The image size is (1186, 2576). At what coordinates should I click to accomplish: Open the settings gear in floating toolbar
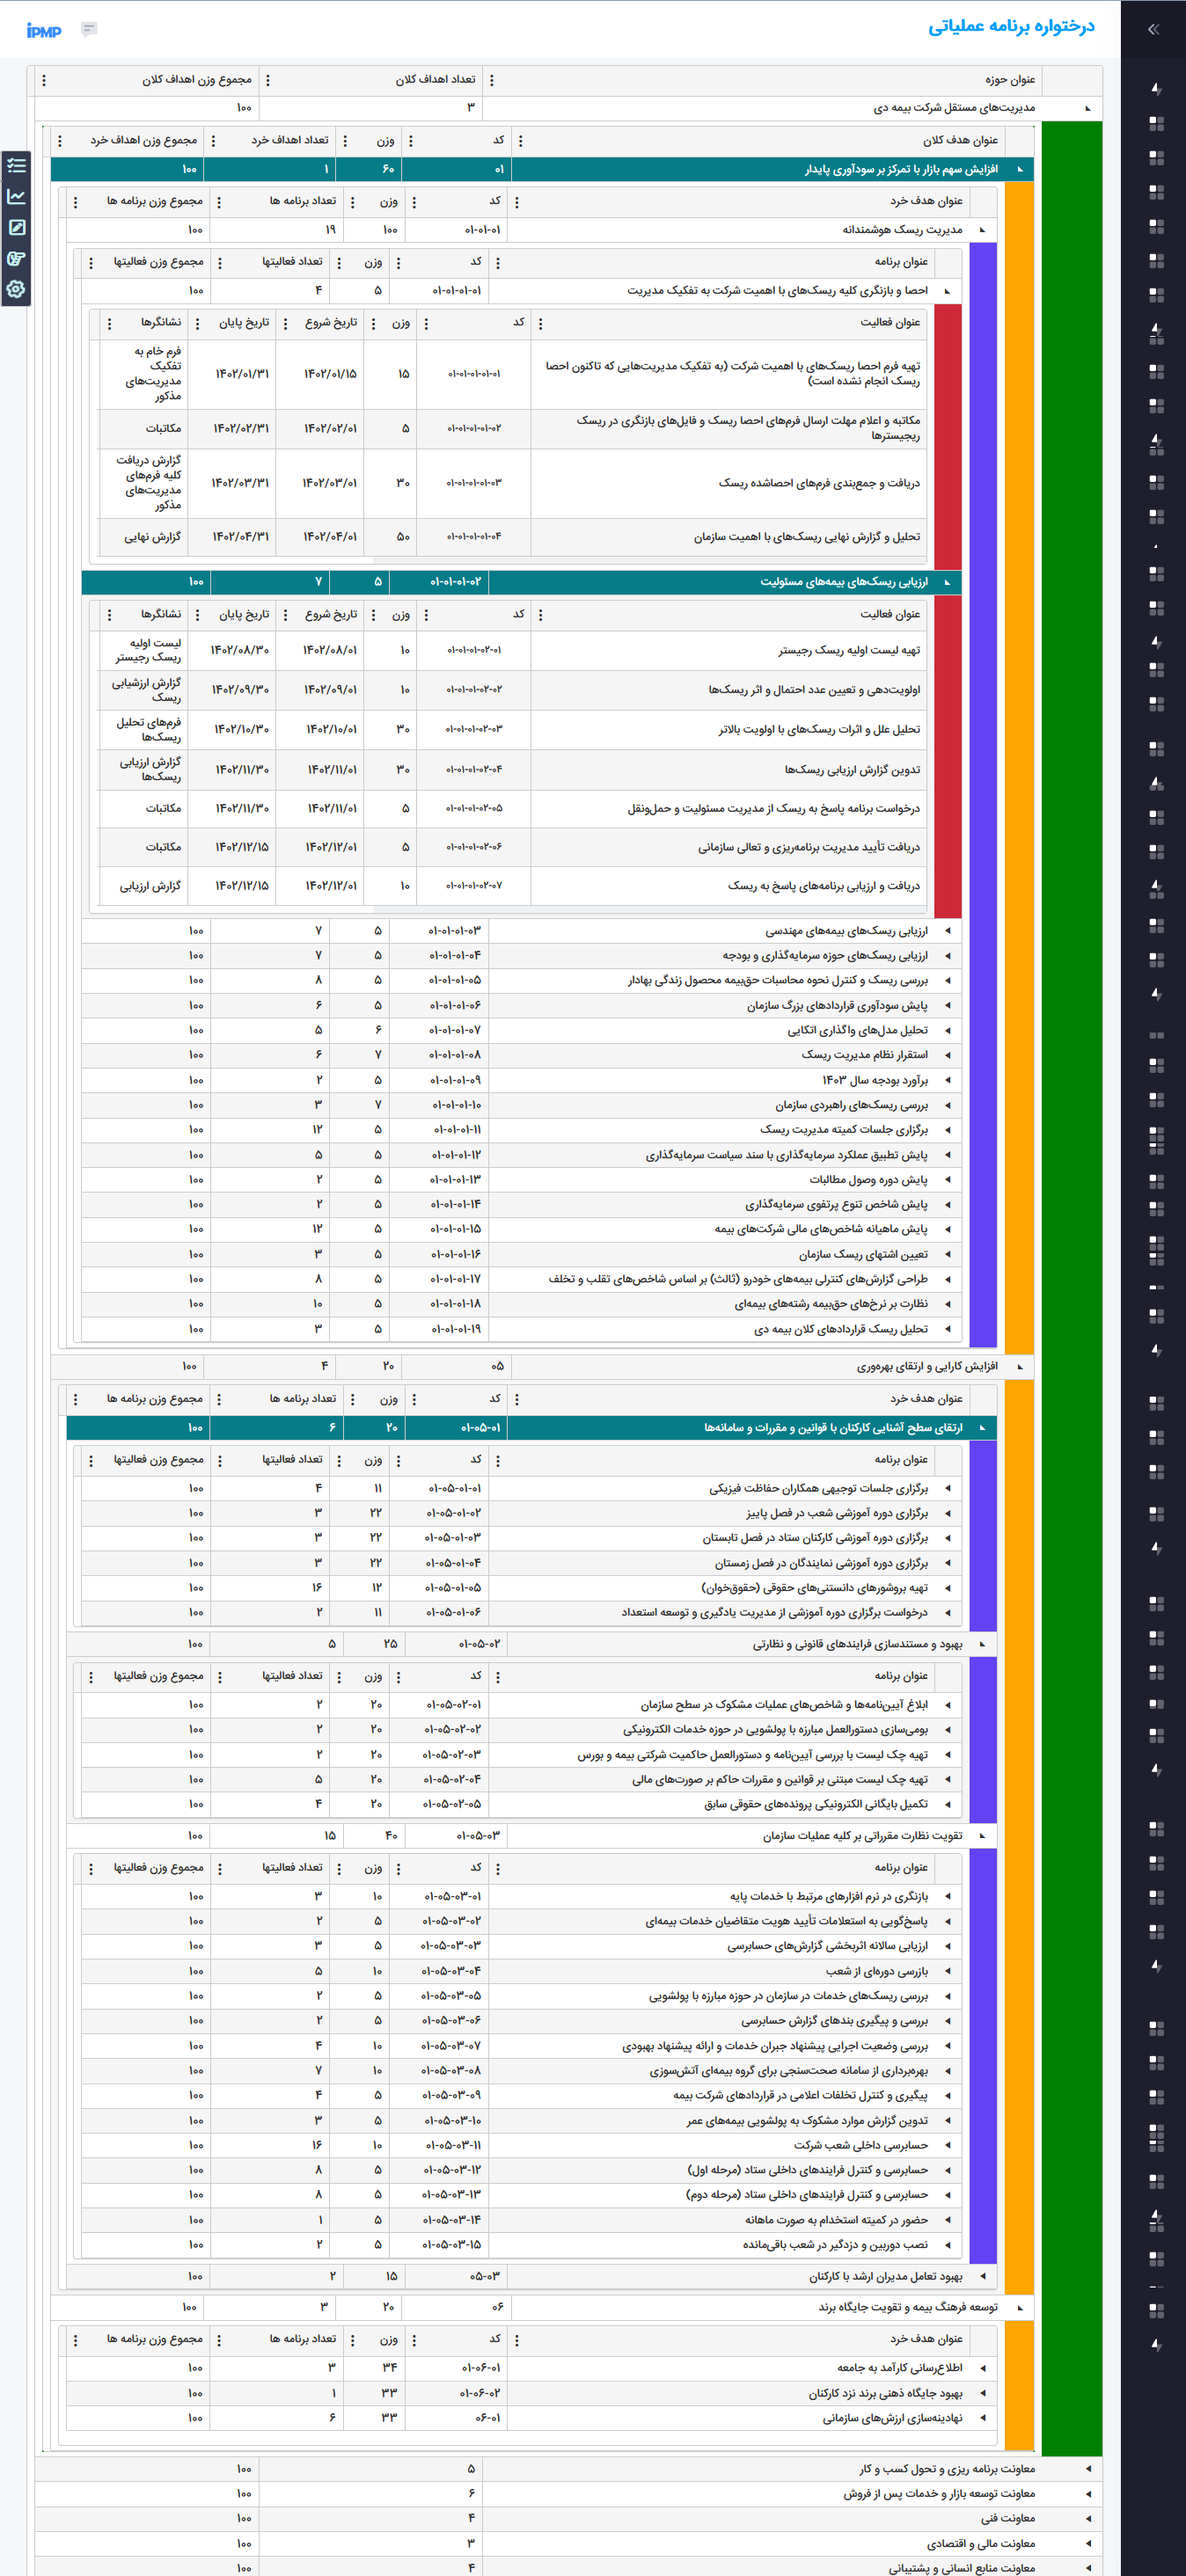[16, 290]
